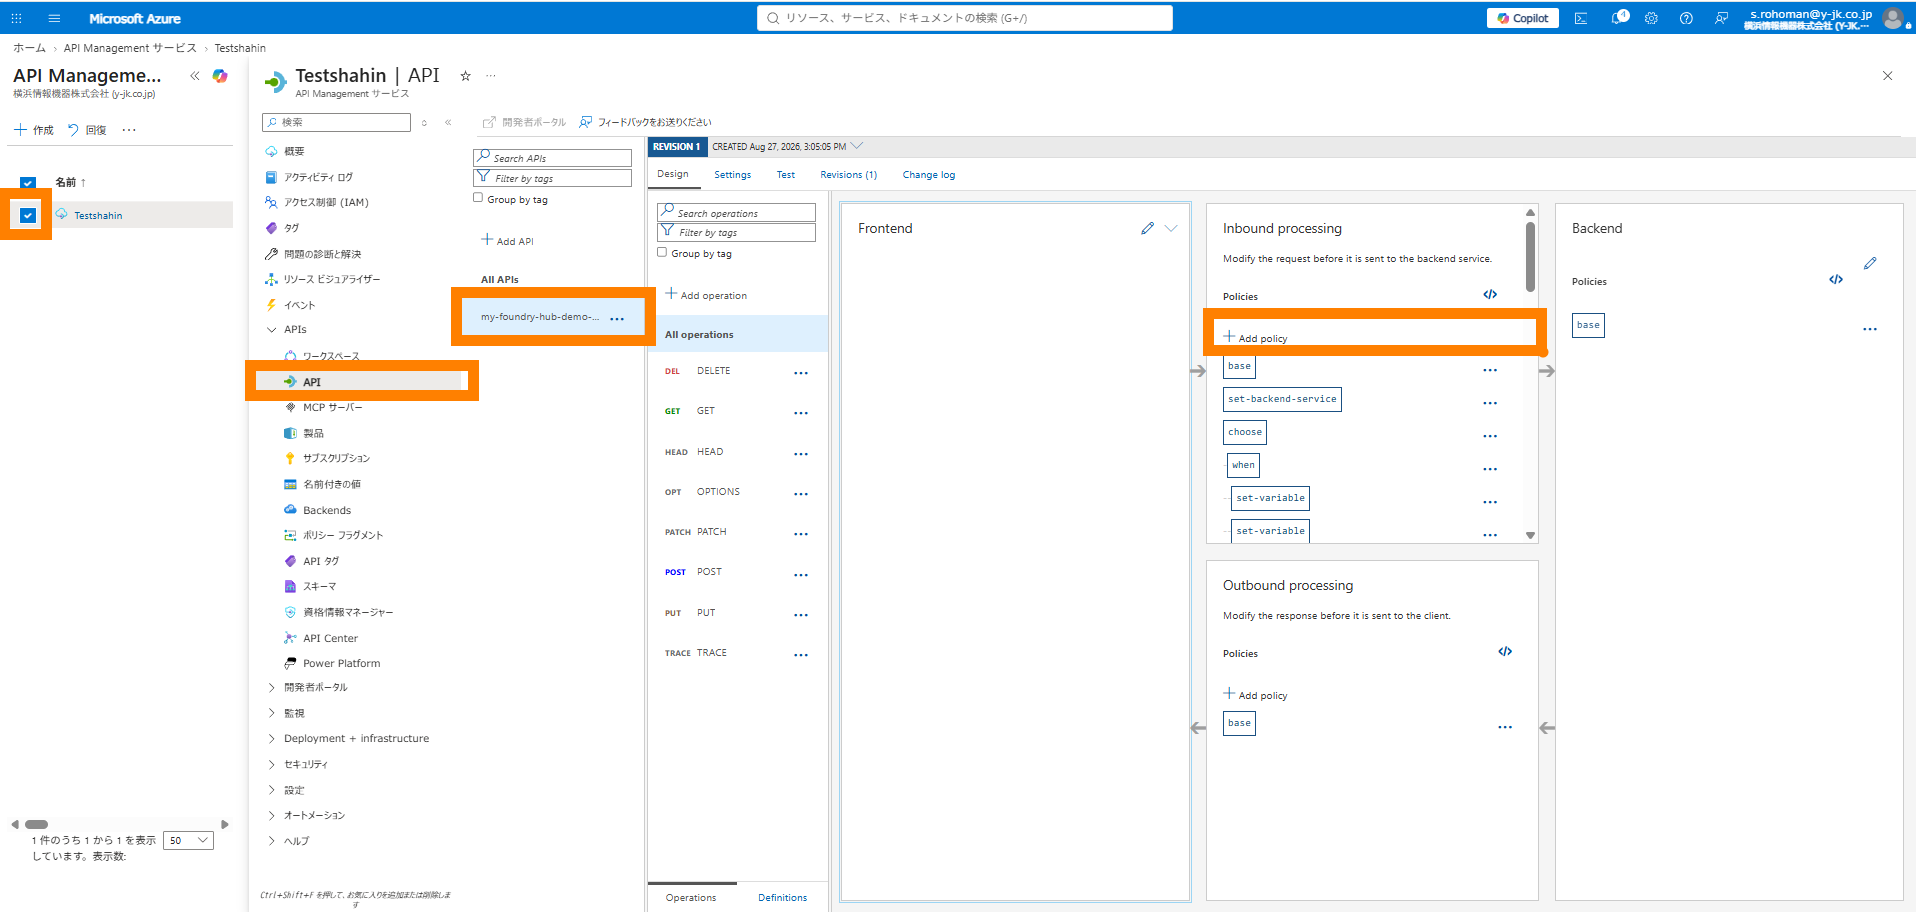The width and height of the screenshot is (1916, 912).
Task: Click the 作成 create button
Action: point(34,130)
